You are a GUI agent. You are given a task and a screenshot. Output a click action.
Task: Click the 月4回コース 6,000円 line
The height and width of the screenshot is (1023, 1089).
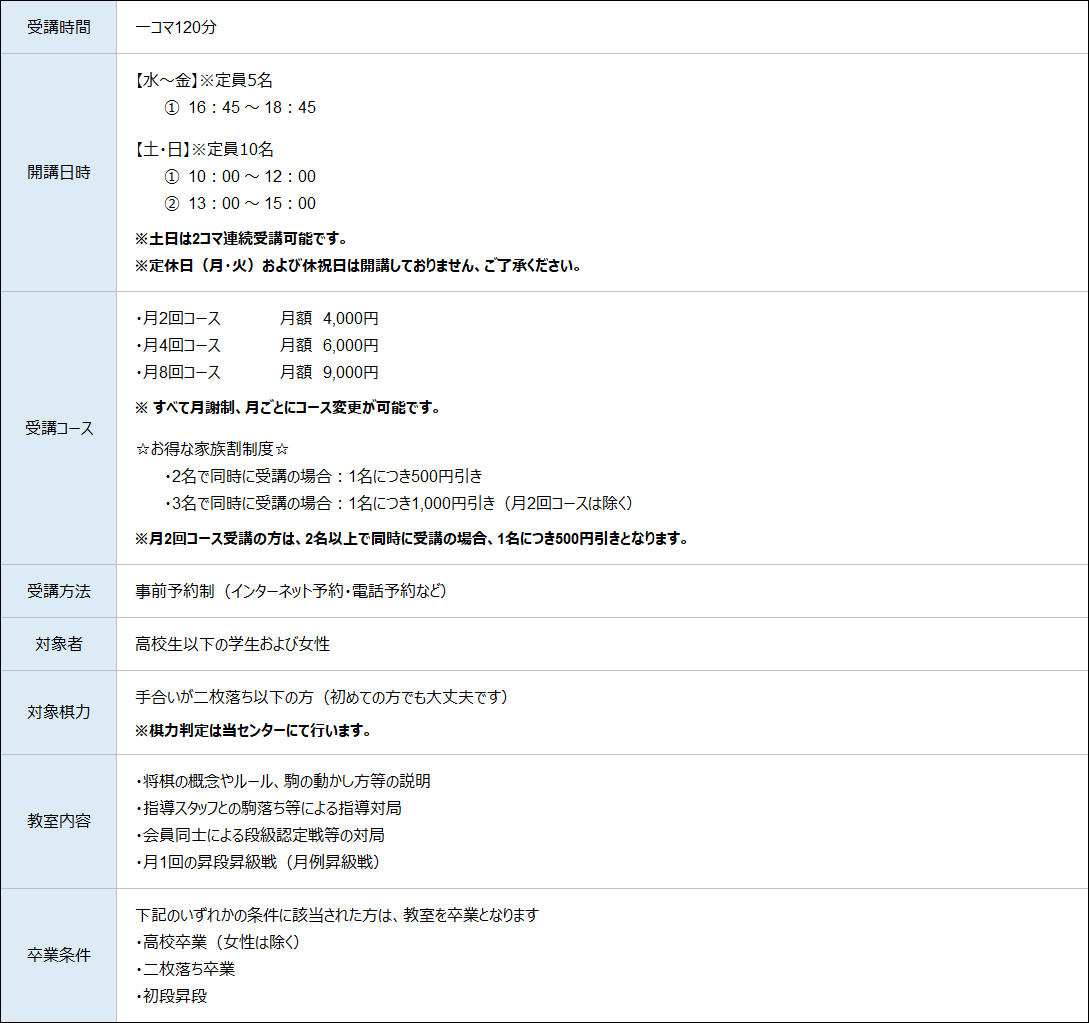pos(256,345)
